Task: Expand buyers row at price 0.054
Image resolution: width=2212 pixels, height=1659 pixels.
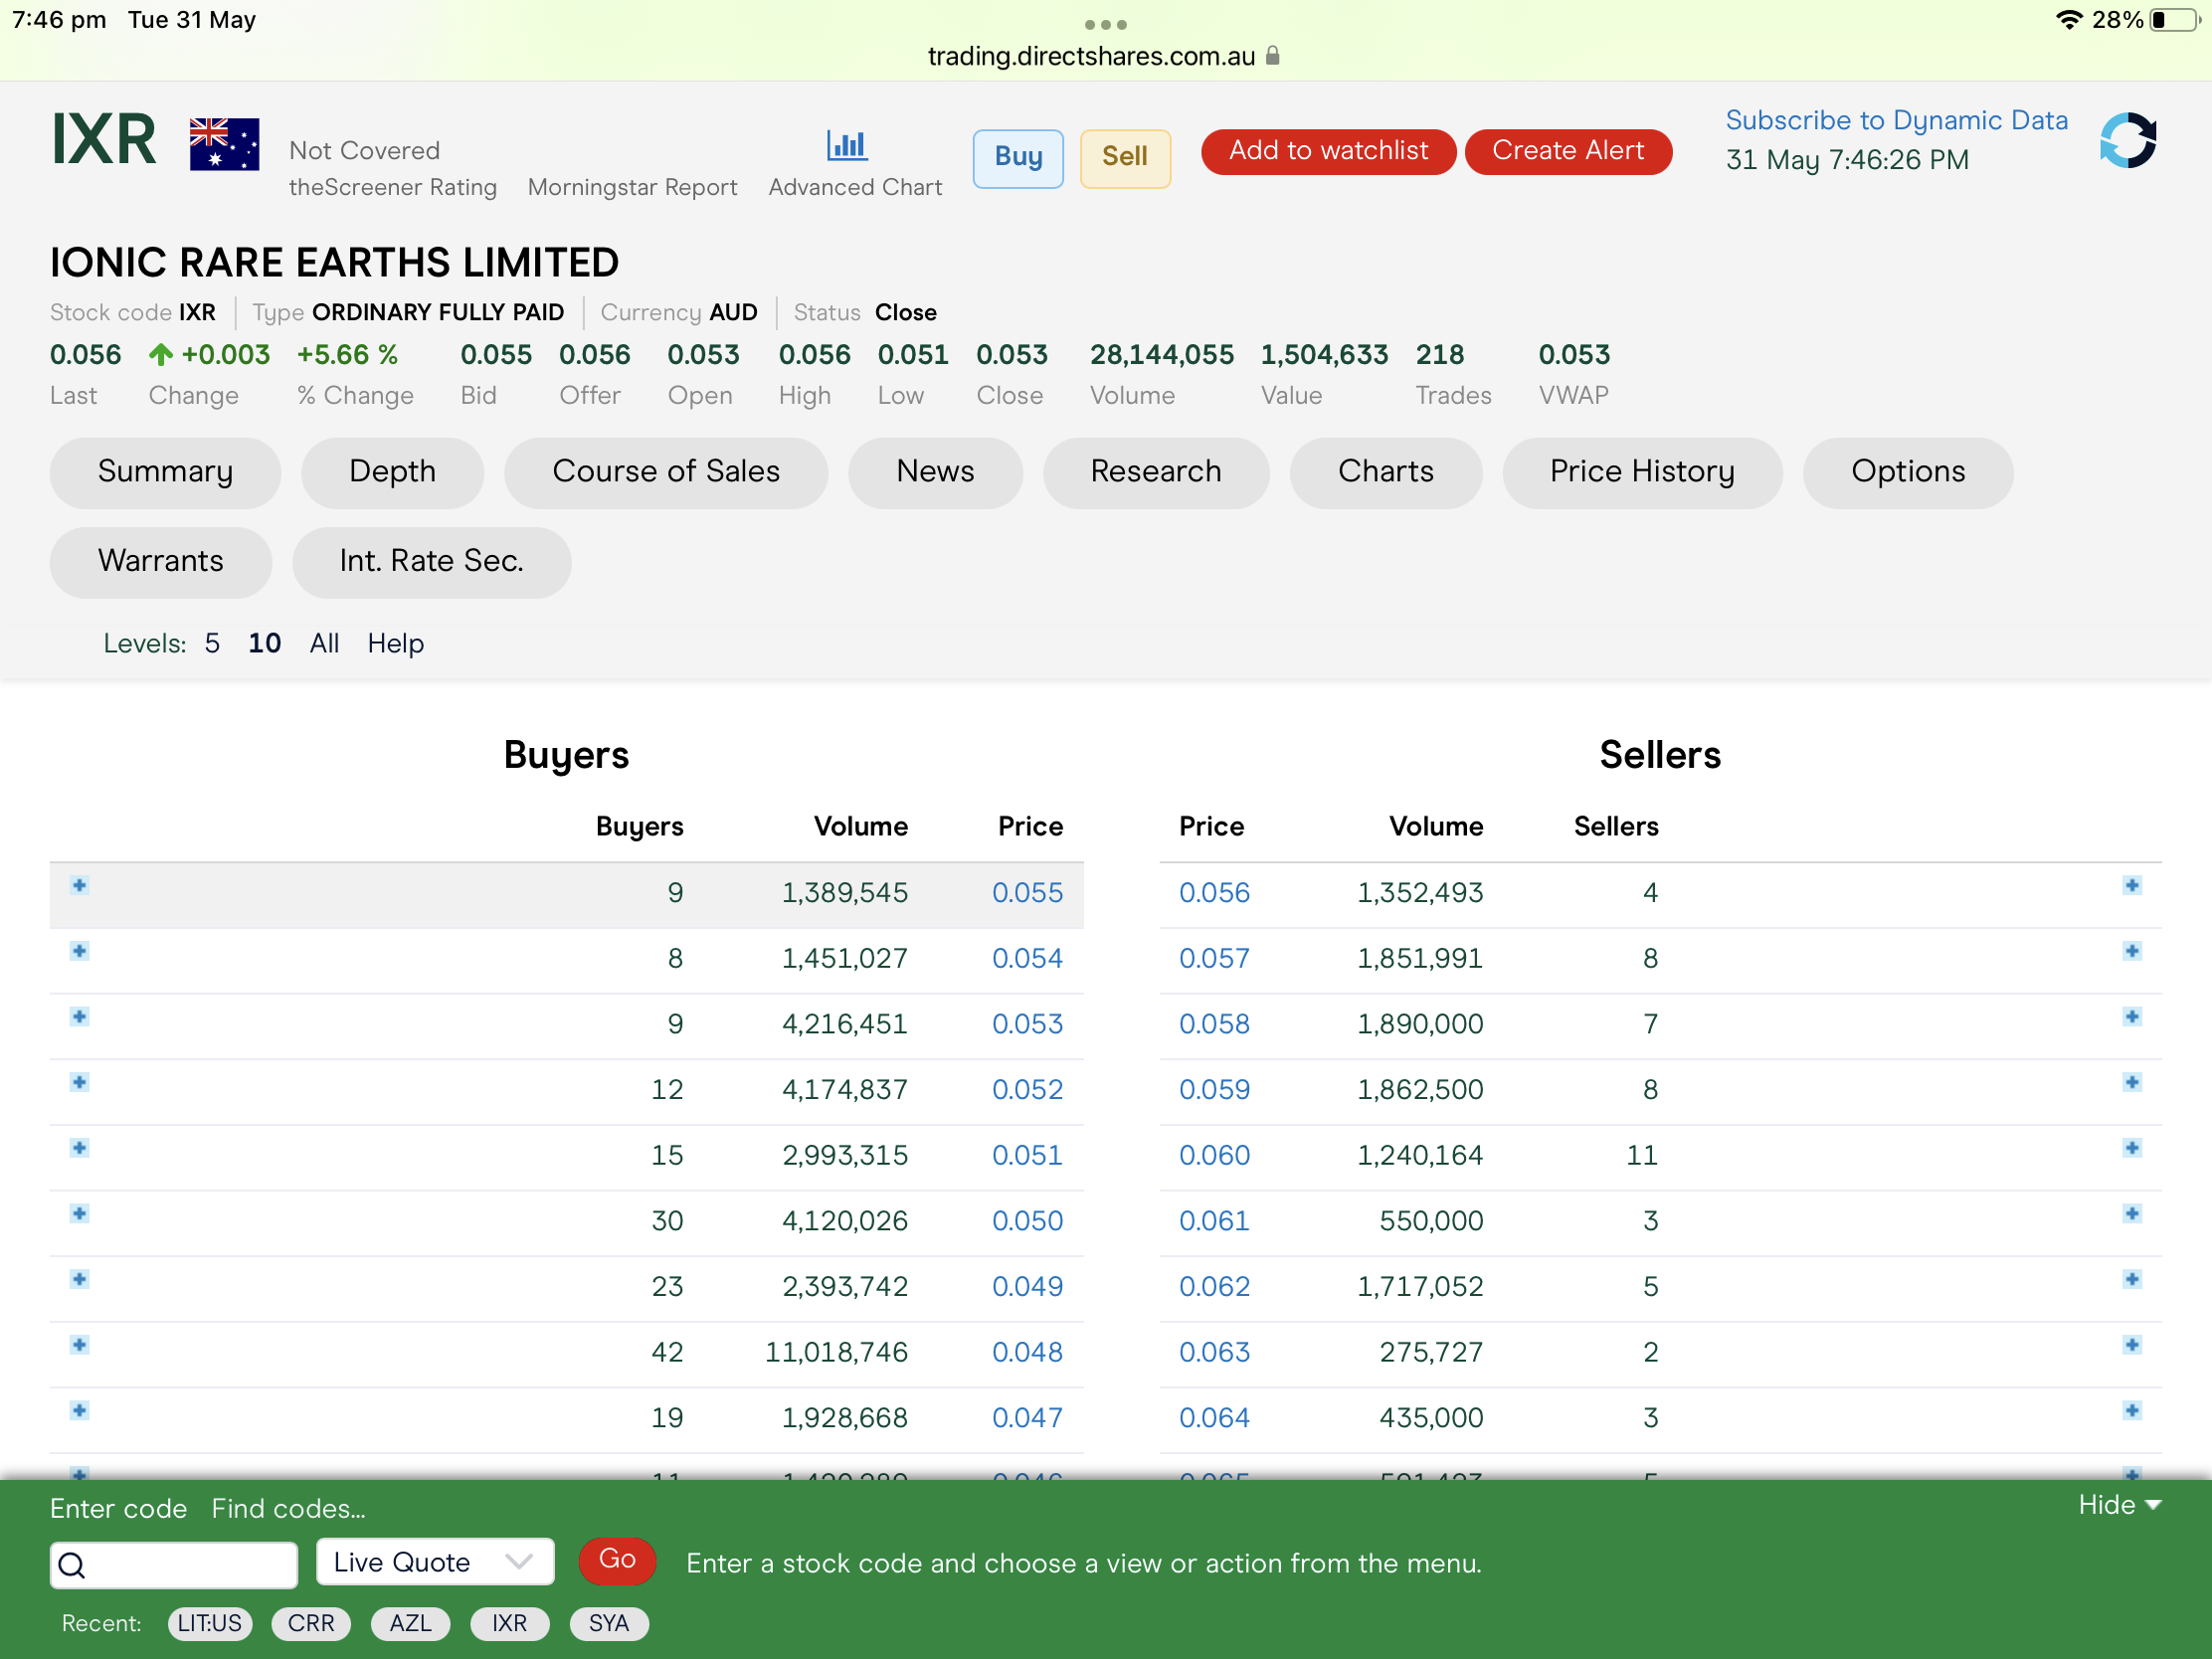Action: (x=80, y=951)
